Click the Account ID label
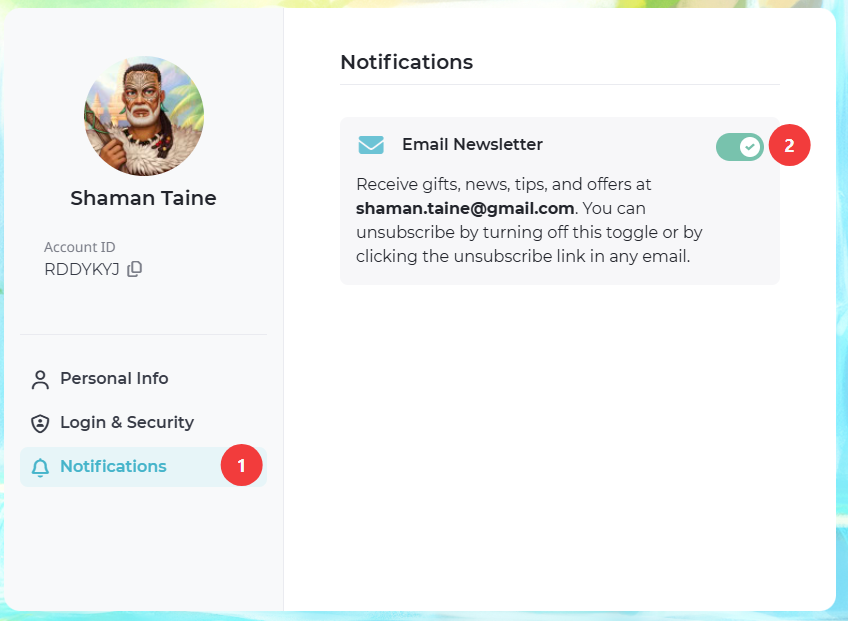Screen dimensions: 848x621 (x=80, y=247)
